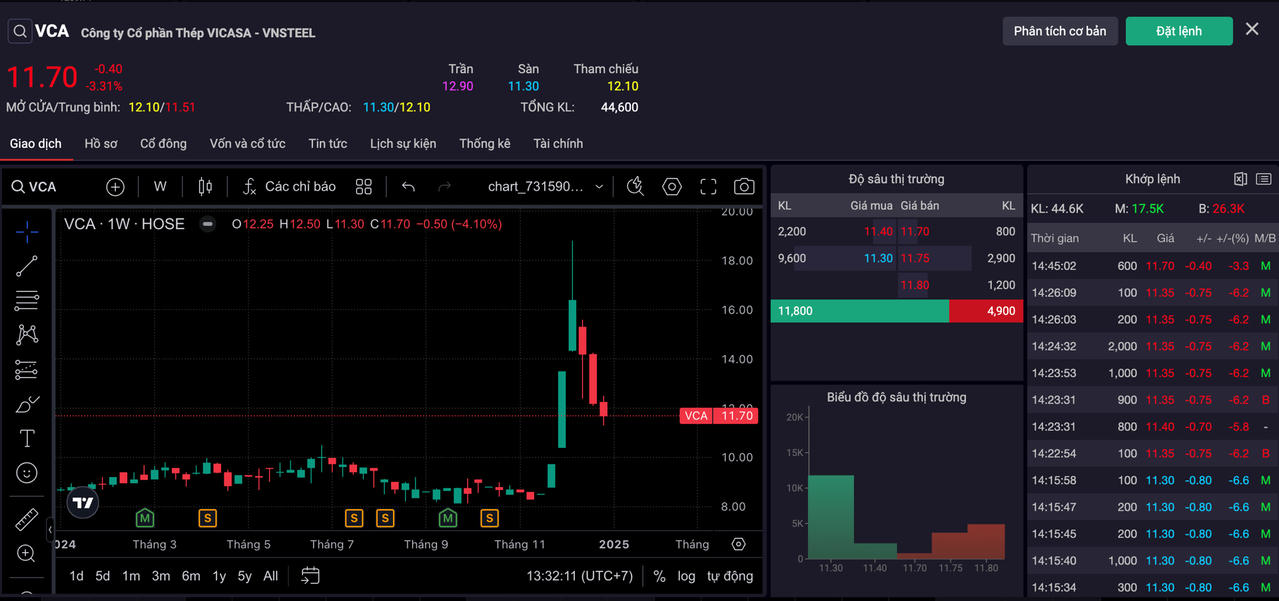Open the measure ruler tool

tap(27, 520)
